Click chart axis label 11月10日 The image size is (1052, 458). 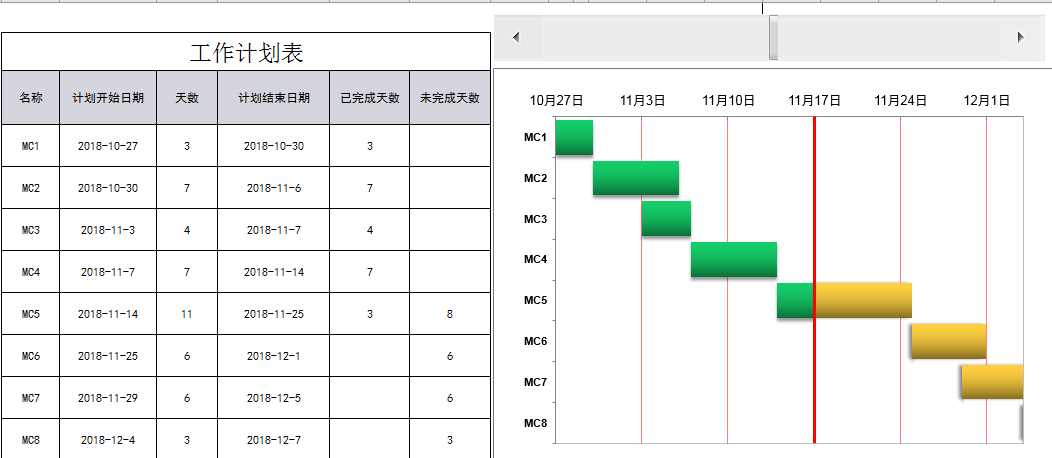click(729, 101)
